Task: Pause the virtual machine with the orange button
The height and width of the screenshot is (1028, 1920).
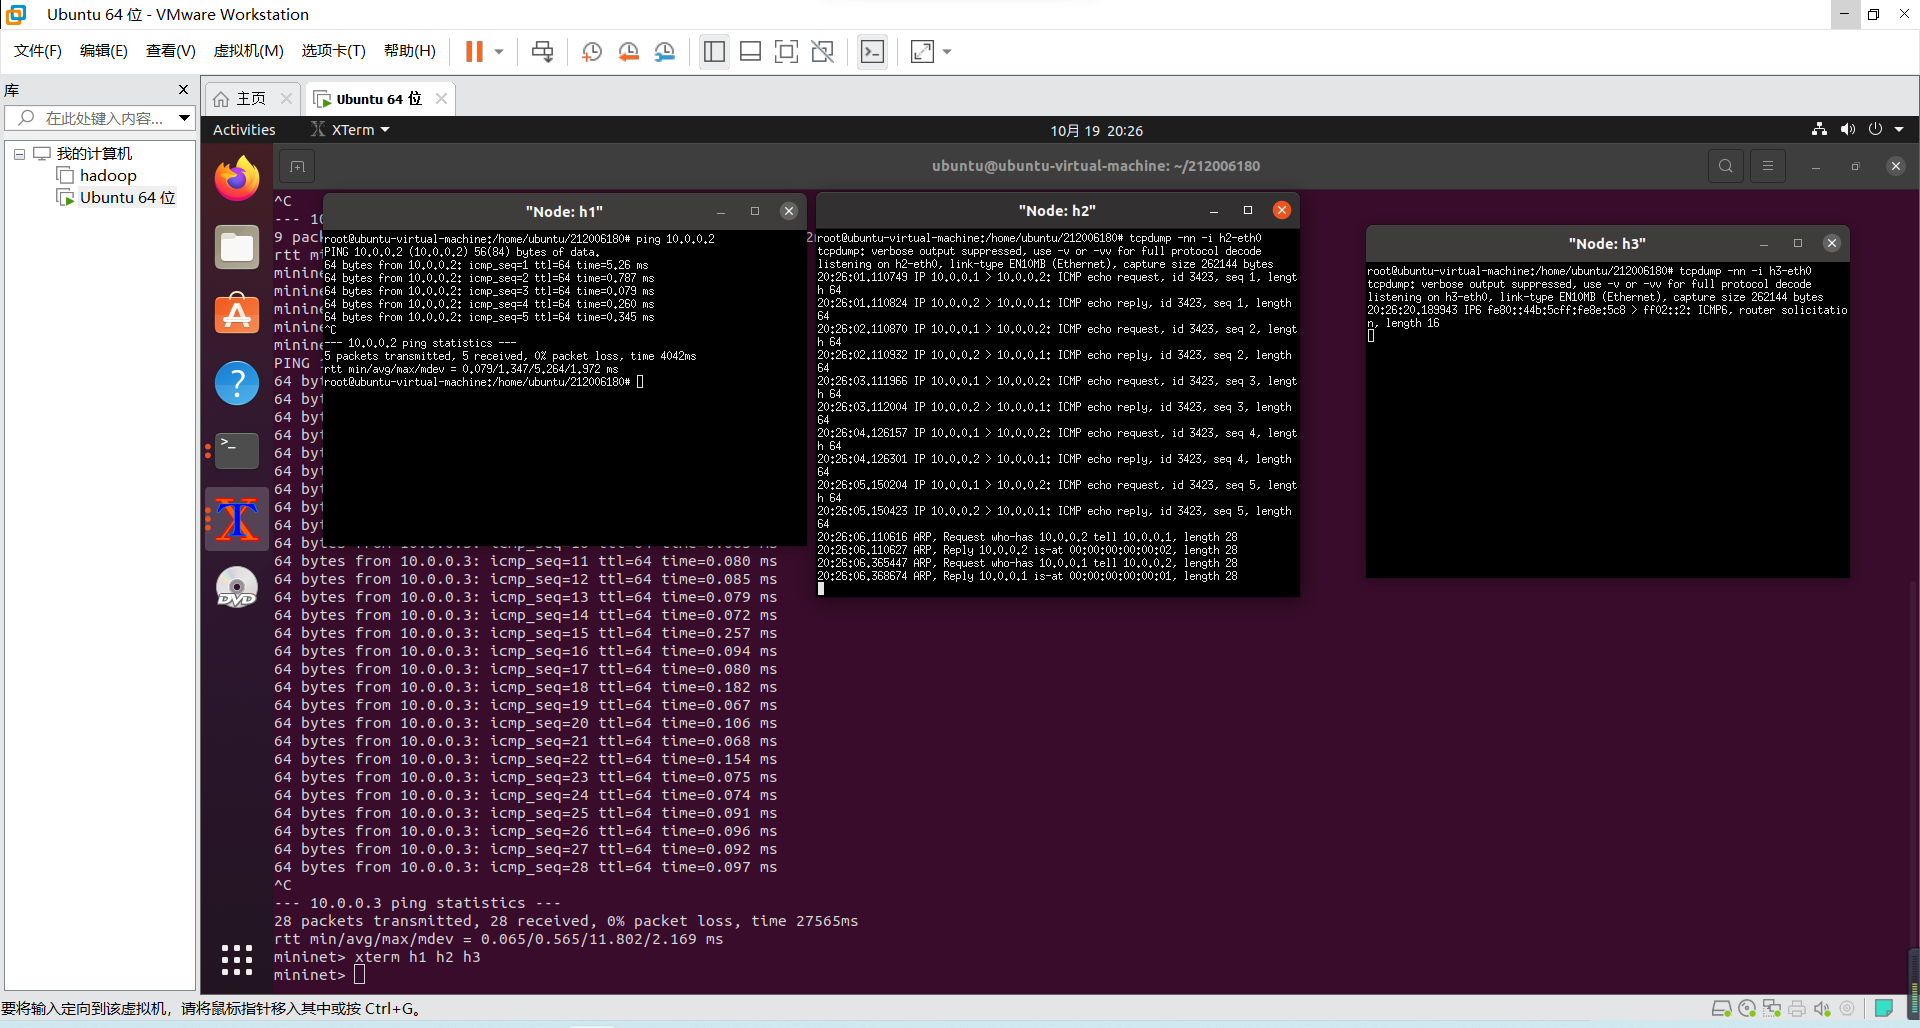Action: point(474,52)
